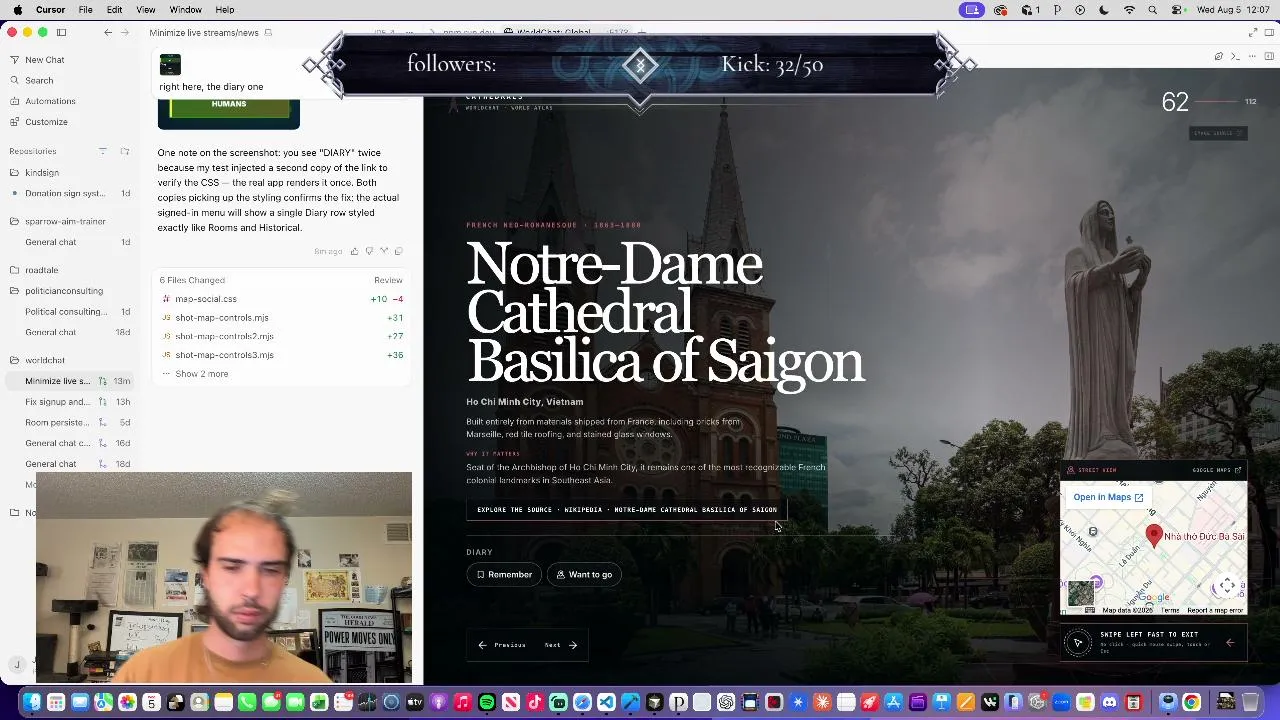Open the Edit menu

click(x=115, y=10)
